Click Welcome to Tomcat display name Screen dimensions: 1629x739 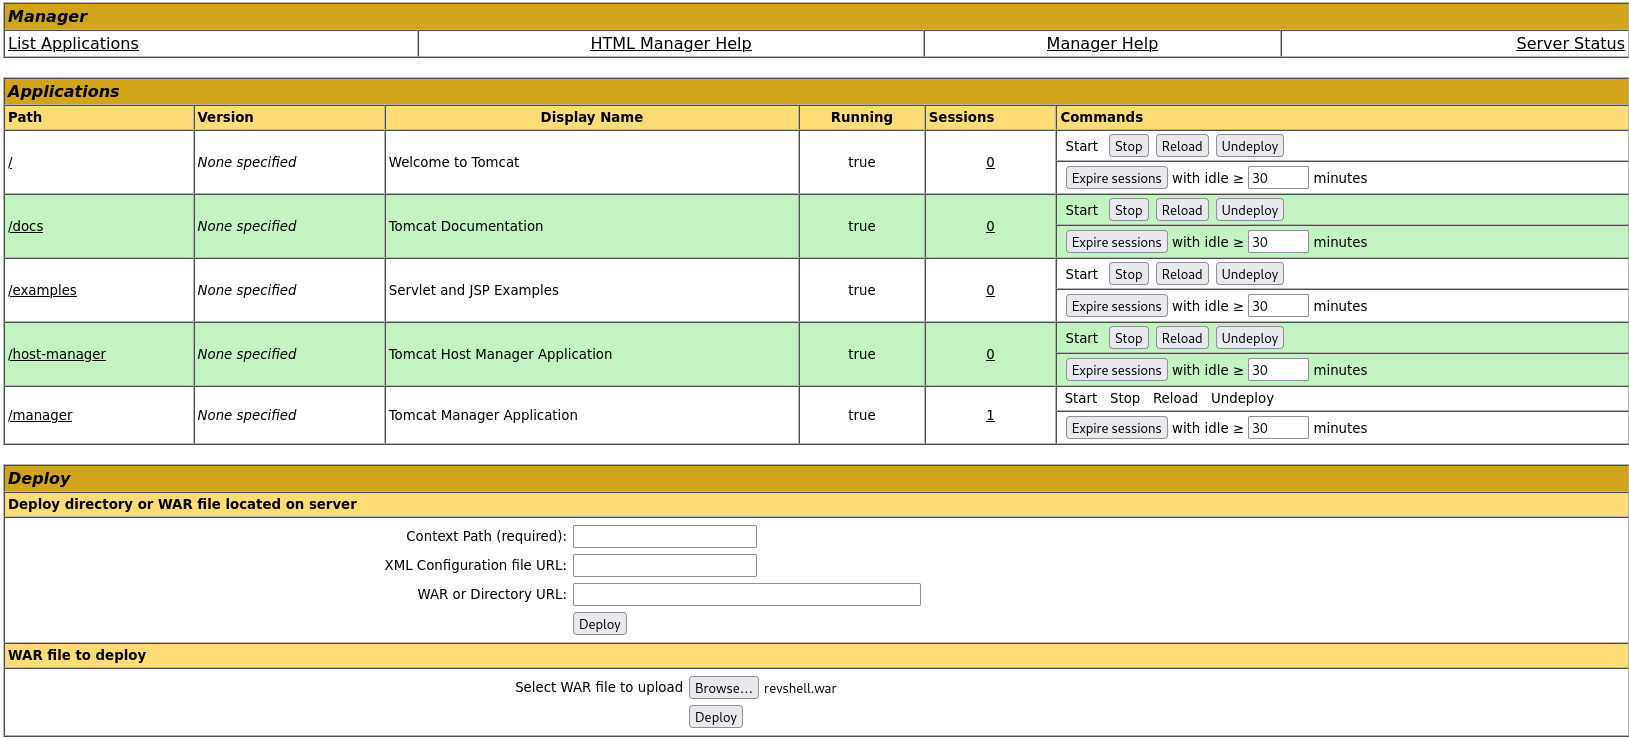tap(454, 162)
